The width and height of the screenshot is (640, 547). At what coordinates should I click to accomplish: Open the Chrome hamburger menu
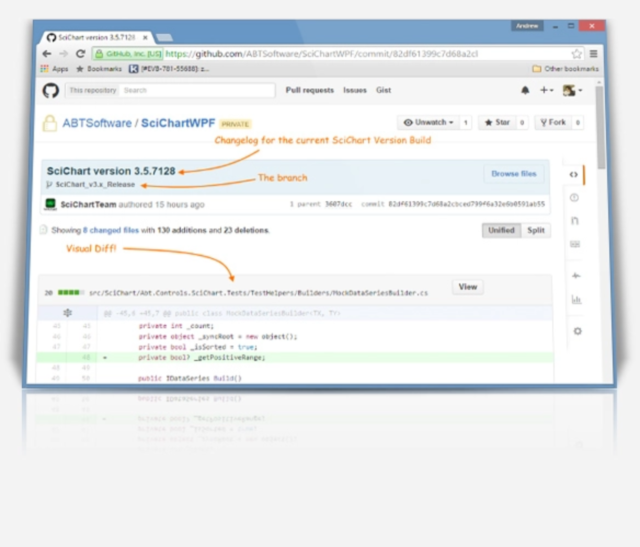[593, 54]
